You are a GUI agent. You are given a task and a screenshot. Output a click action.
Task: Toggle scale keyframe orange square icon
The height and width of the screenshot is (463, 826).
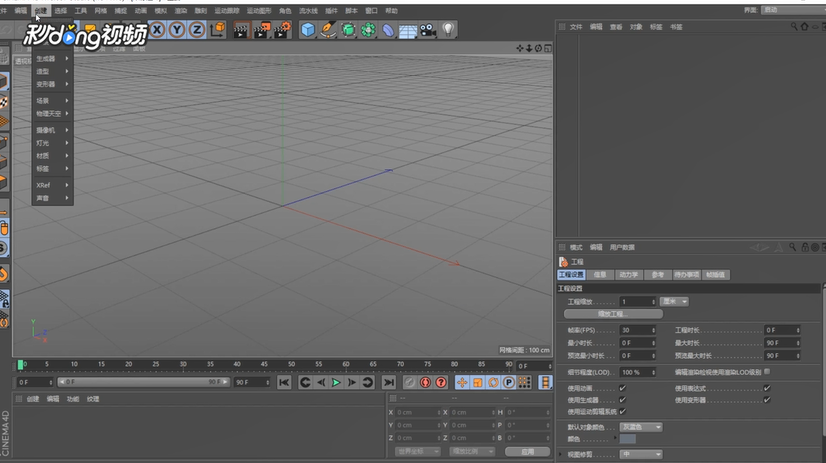(x=477, y=382)
